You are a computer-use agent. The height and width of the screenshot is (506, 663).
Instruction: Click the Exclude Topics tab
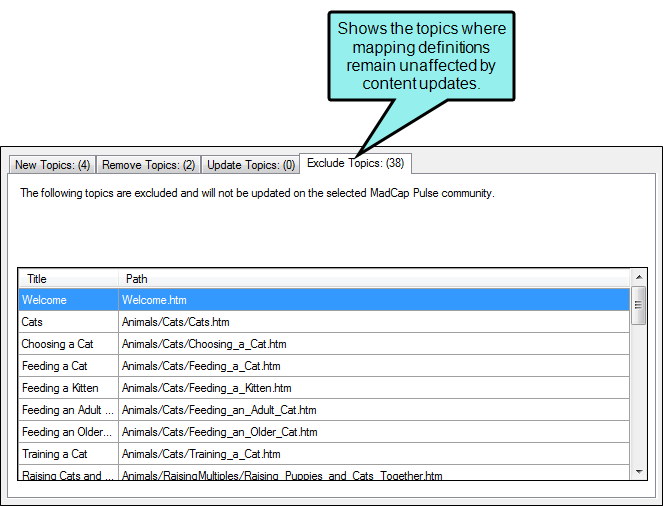355,162
